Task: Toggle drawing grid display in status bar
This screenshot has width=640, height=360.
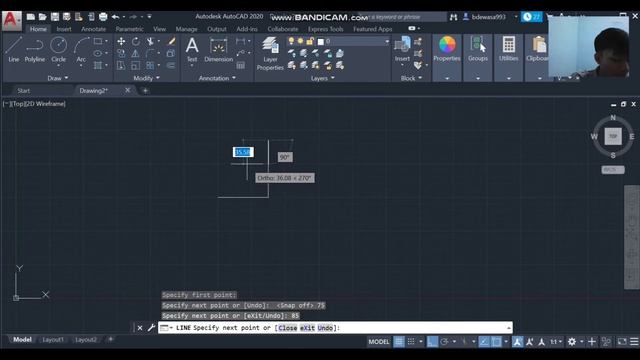Action: point(399,342)
